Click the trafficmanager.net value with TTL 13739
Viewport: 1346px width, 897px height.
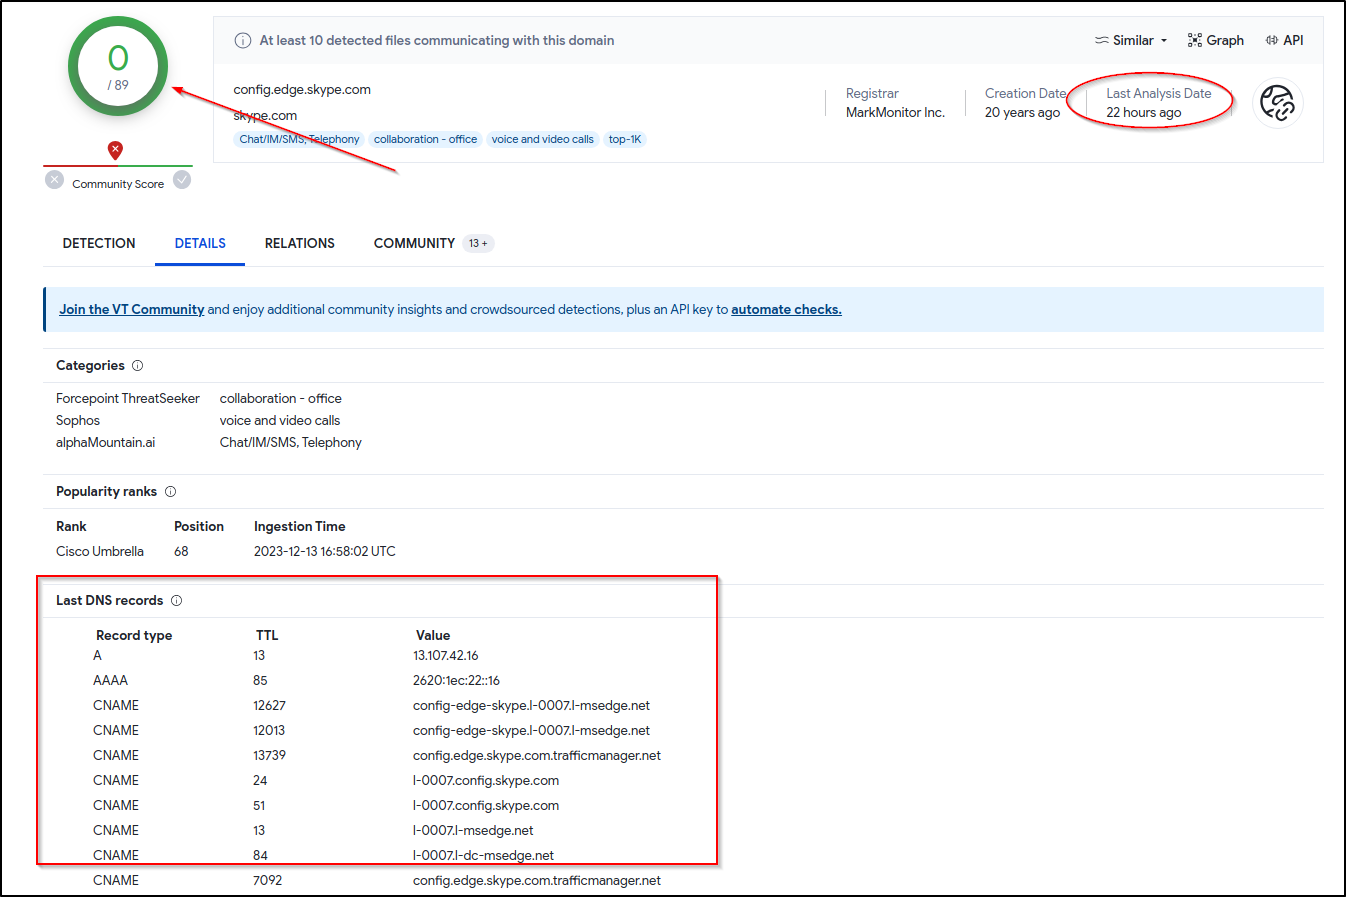tap(537, 756)
